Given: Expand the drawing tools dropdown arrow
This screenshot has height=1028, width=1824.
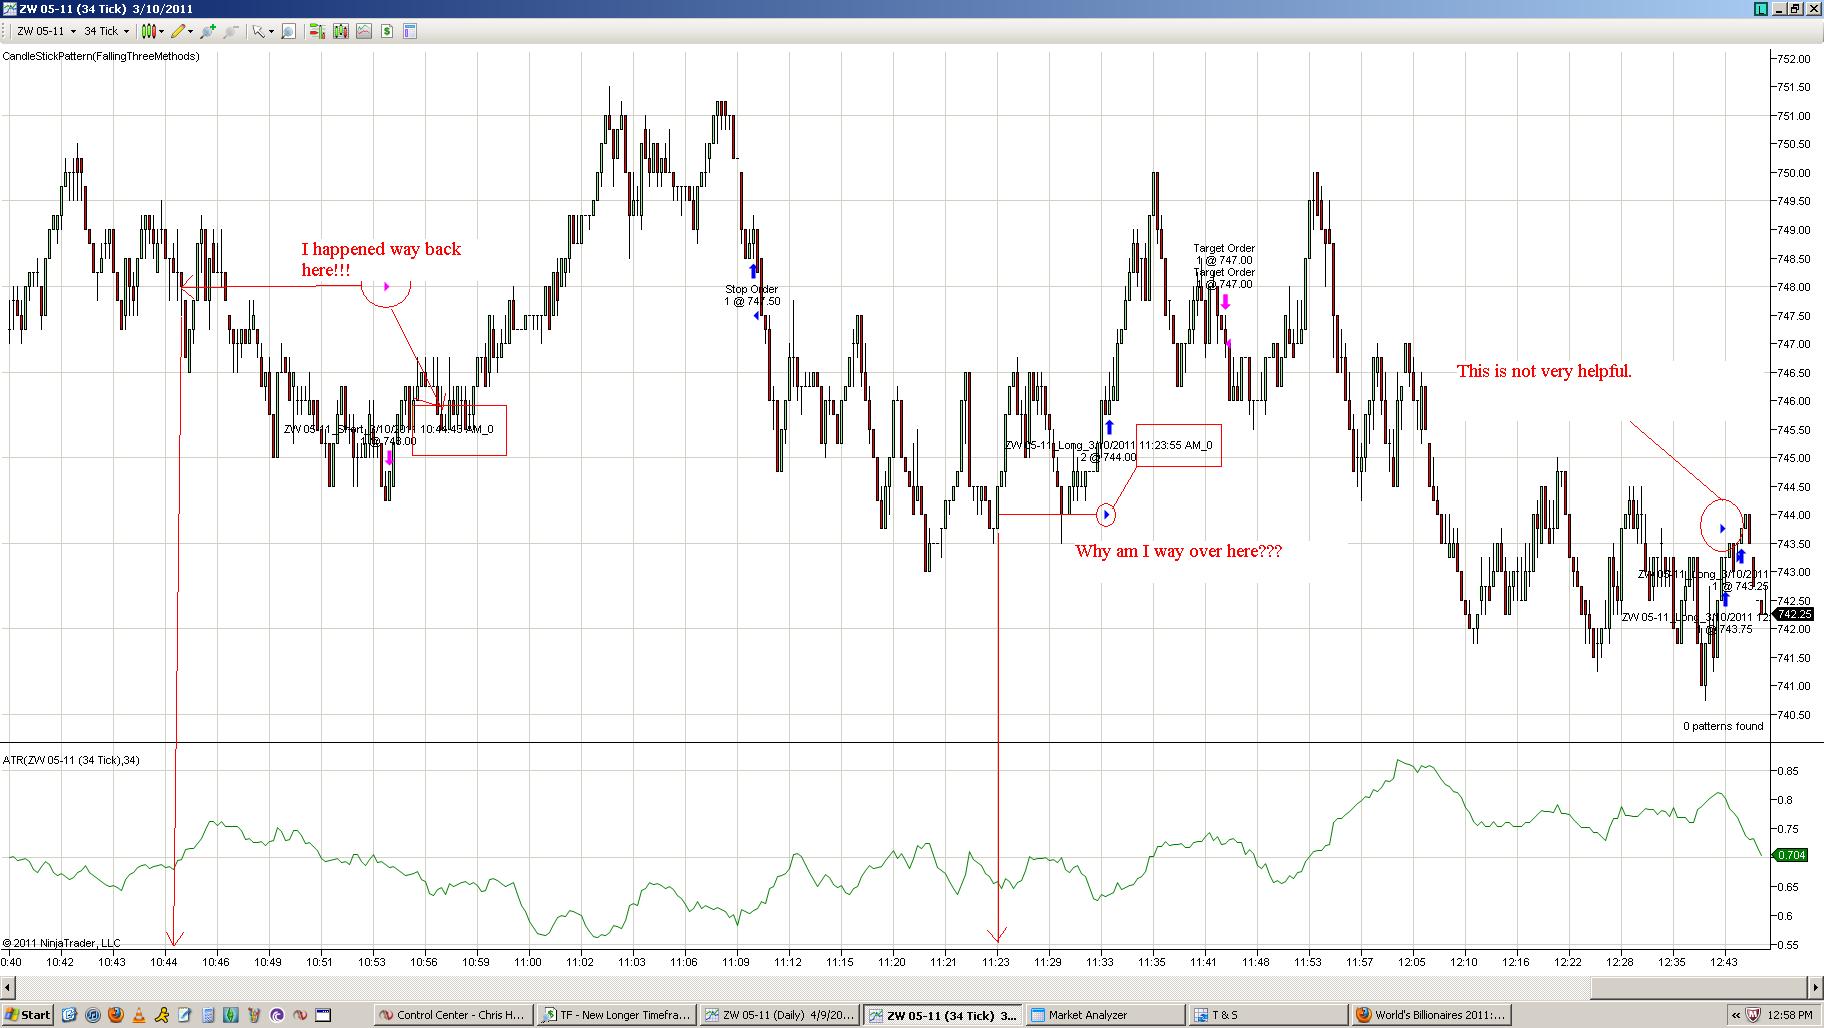Looking at the screenshot, I should tap(190, 31).
